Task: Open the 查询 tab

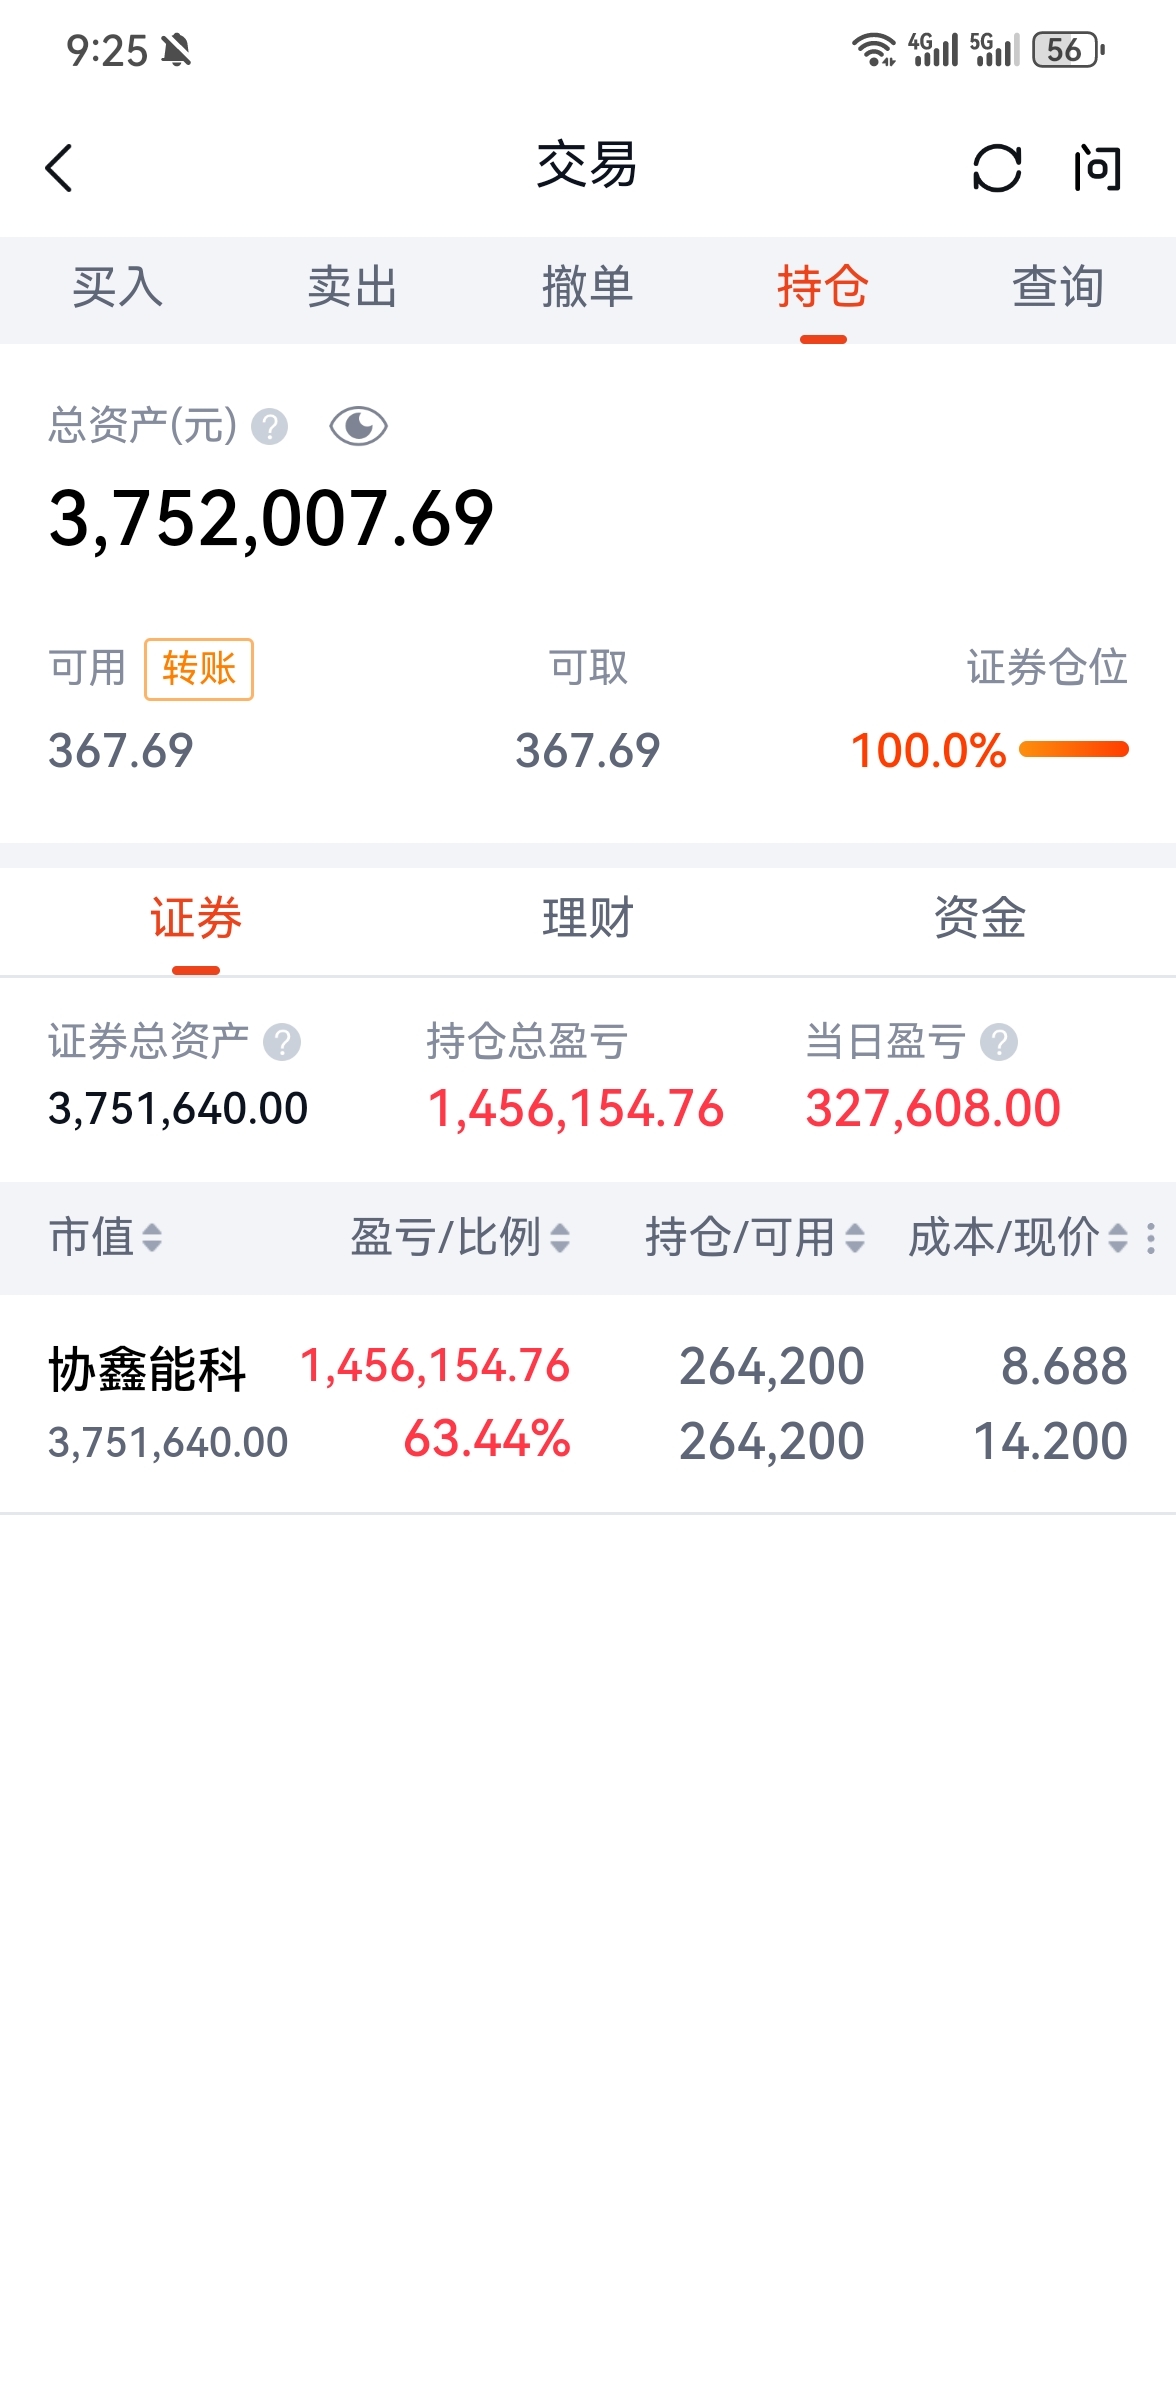Action: [x=1058, y=288]
